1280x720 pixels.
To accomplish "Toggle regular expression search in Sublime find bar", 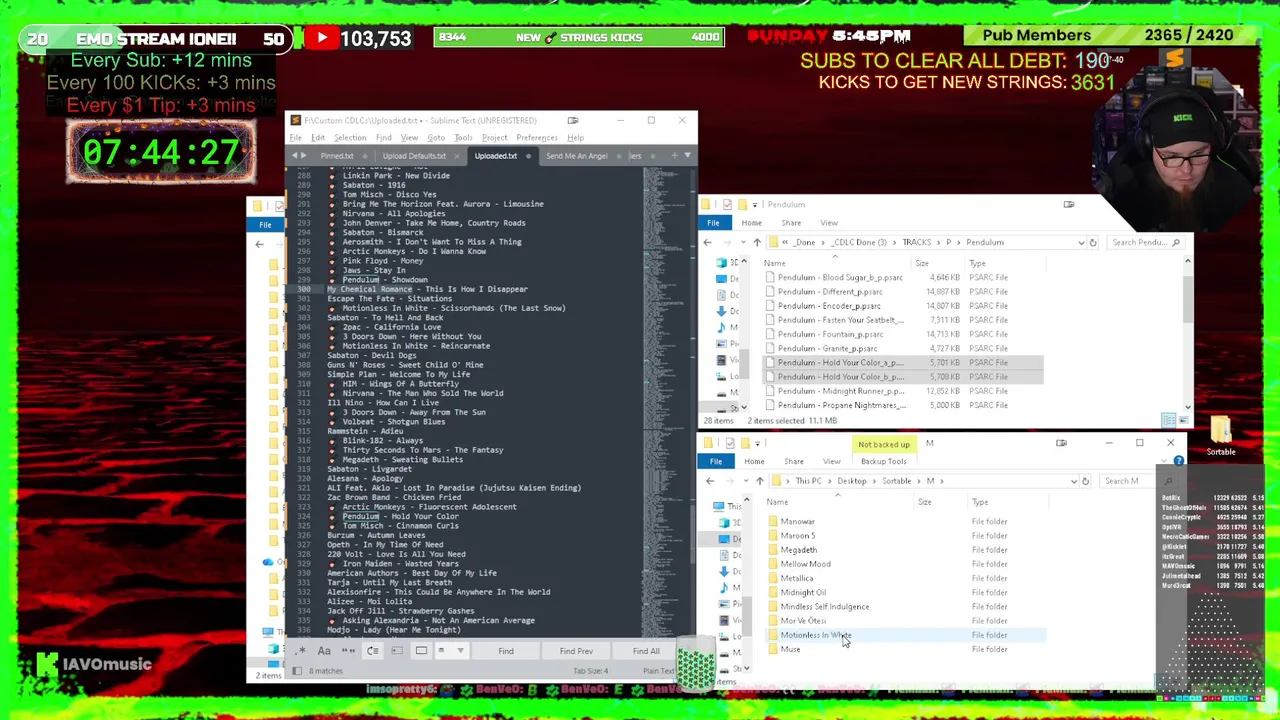I will [x=301, y=651].
